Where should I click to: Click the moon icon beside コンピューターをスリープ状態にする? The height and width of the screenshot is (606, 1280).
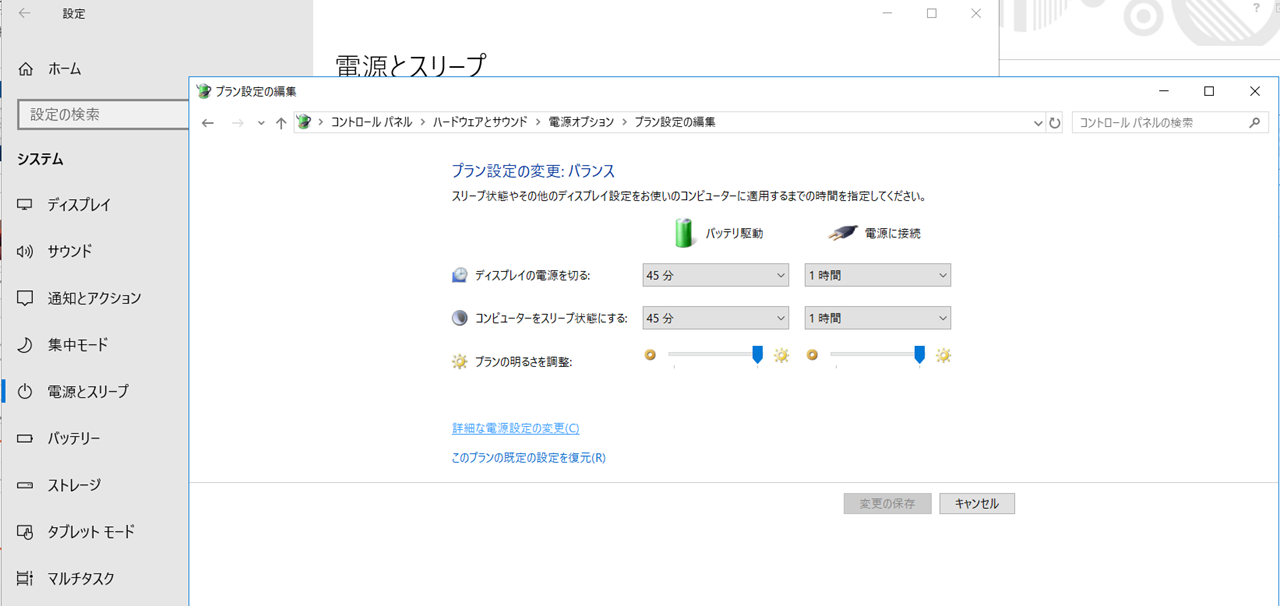[460, 318]
